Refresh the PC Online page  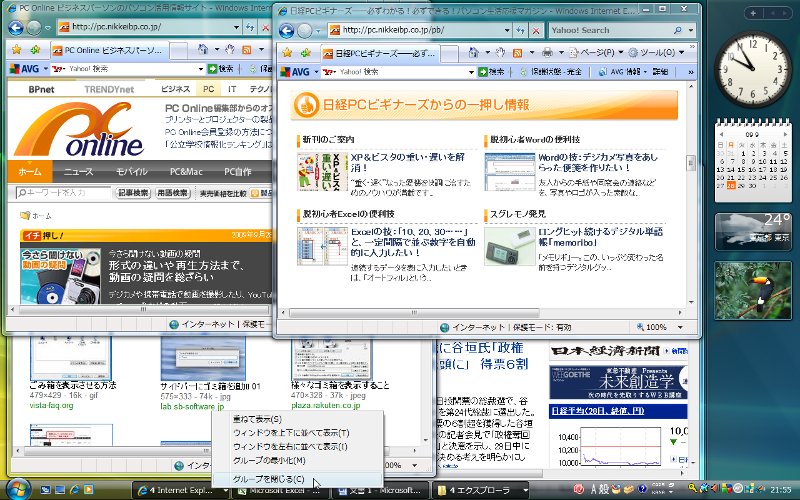250,28
